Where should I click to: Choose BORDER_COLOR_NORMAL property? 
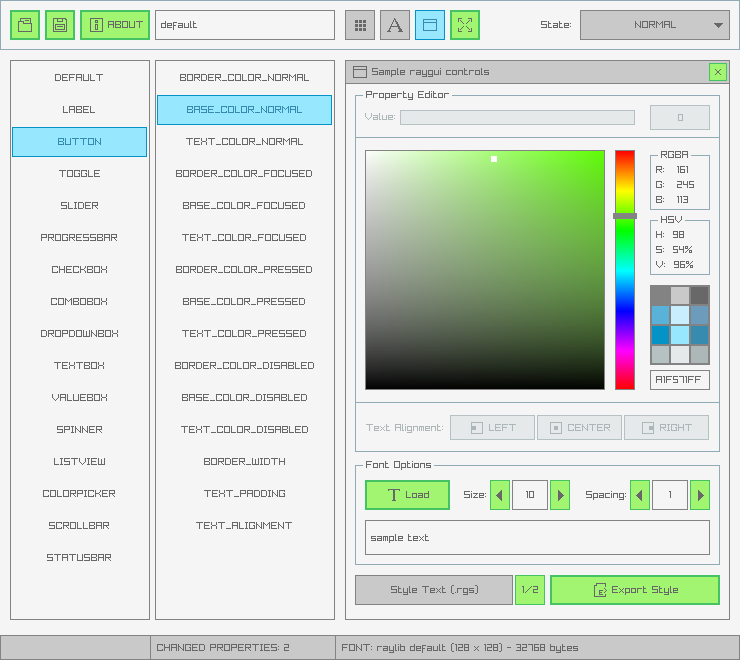click(x=244, y=77)
